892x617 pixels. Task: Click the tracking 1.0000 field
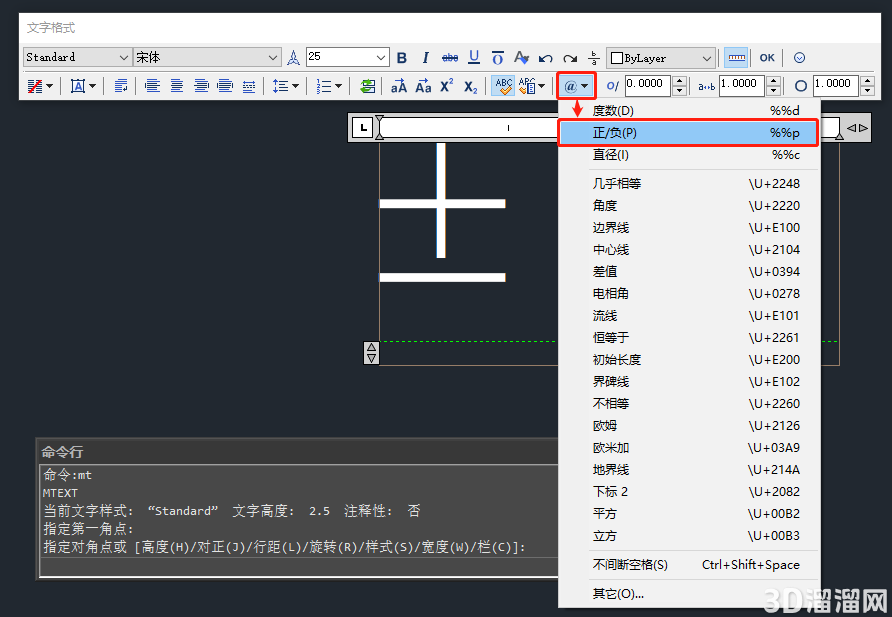(x=742, y=86)
